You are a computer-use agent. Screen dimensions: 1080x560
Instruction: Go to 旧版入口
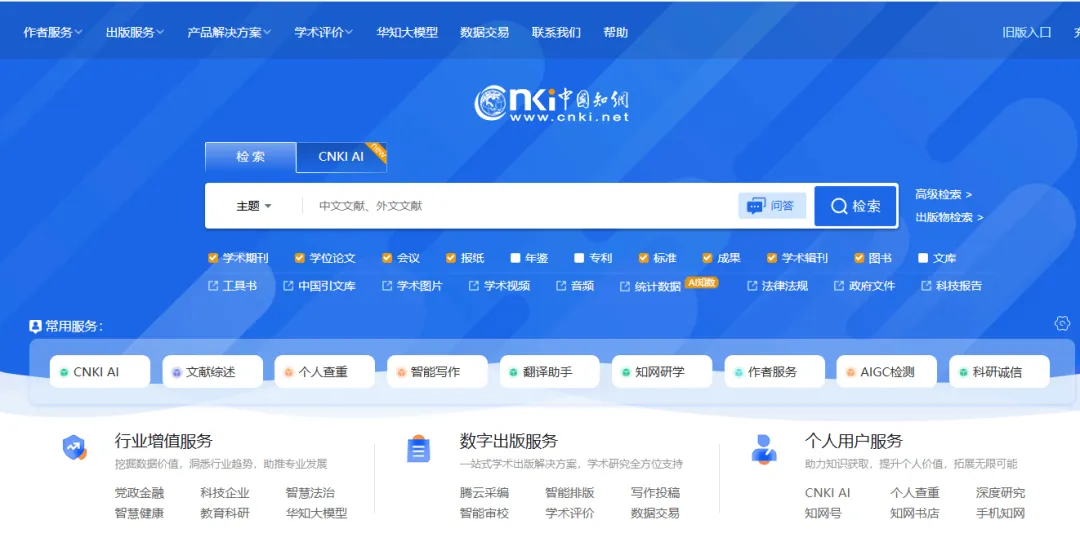pos(1026,32)
